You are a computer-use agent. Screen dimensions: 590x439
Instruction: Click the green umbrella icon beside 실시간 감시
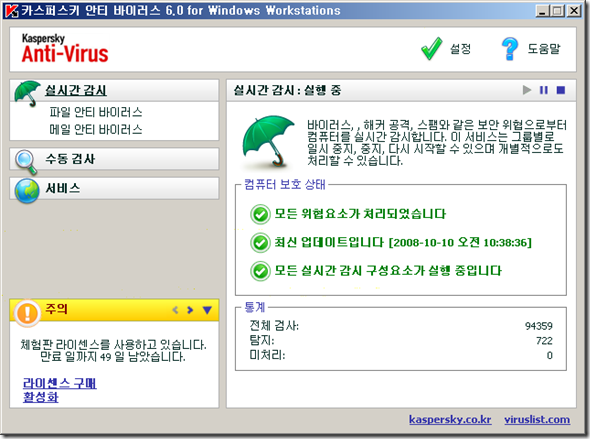tap(27, 93)
